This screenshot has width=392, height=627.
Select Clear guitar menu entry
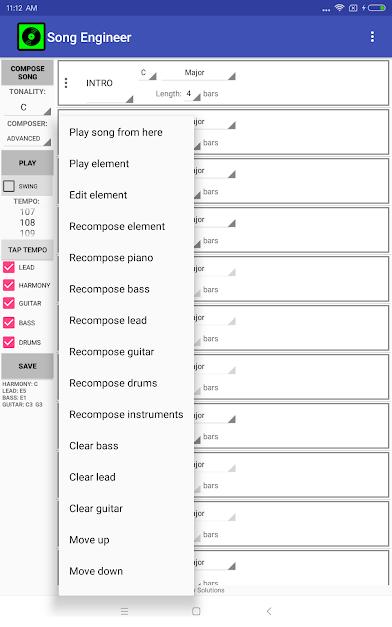[96, 508]
